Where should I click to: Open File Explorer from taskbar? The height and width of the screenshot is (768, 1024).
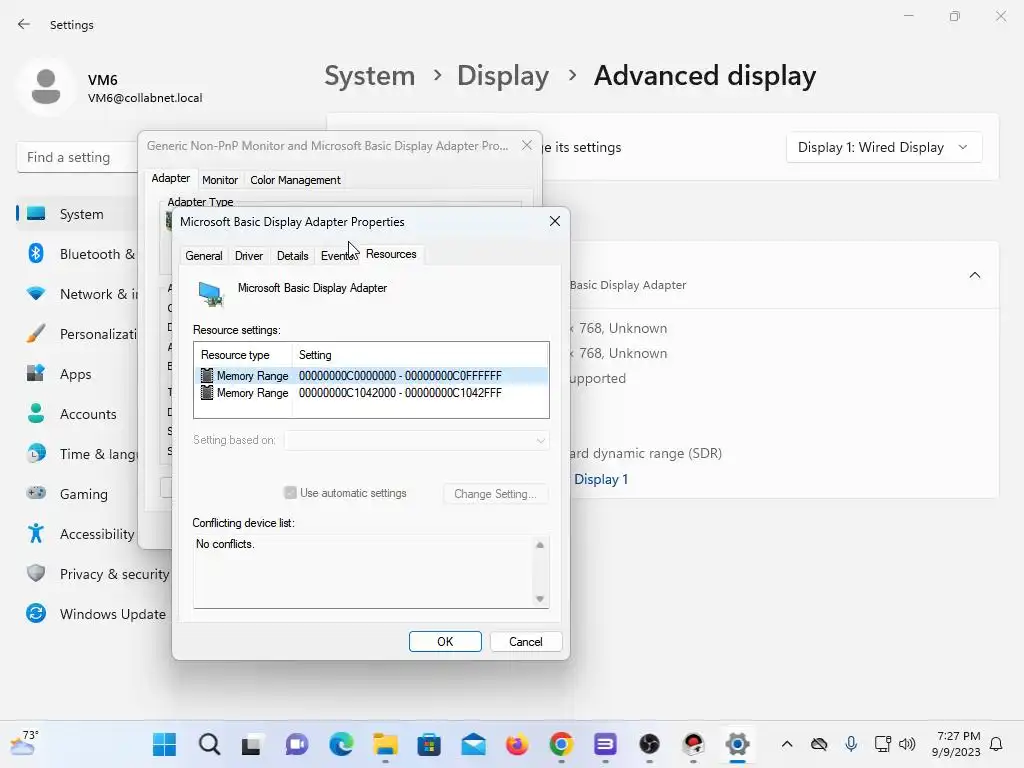click(385, 744)
